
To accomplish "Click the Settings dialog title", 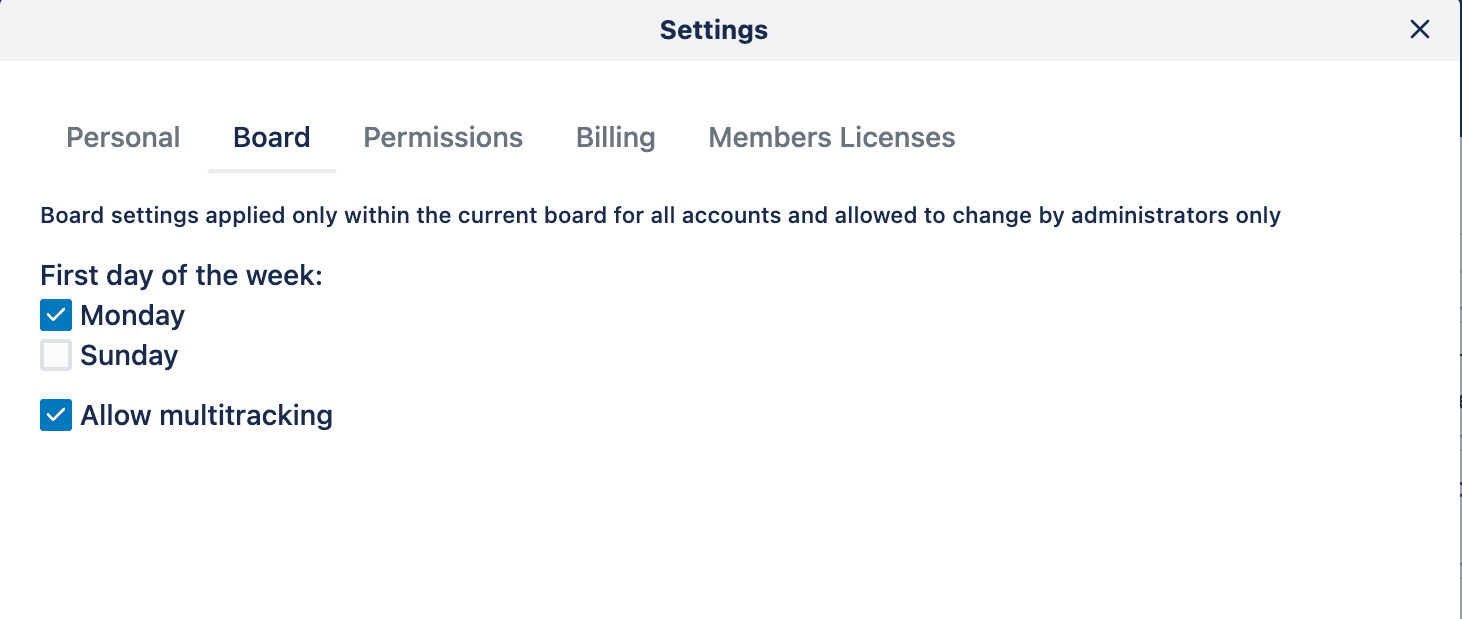I will (x=713, y=29).
